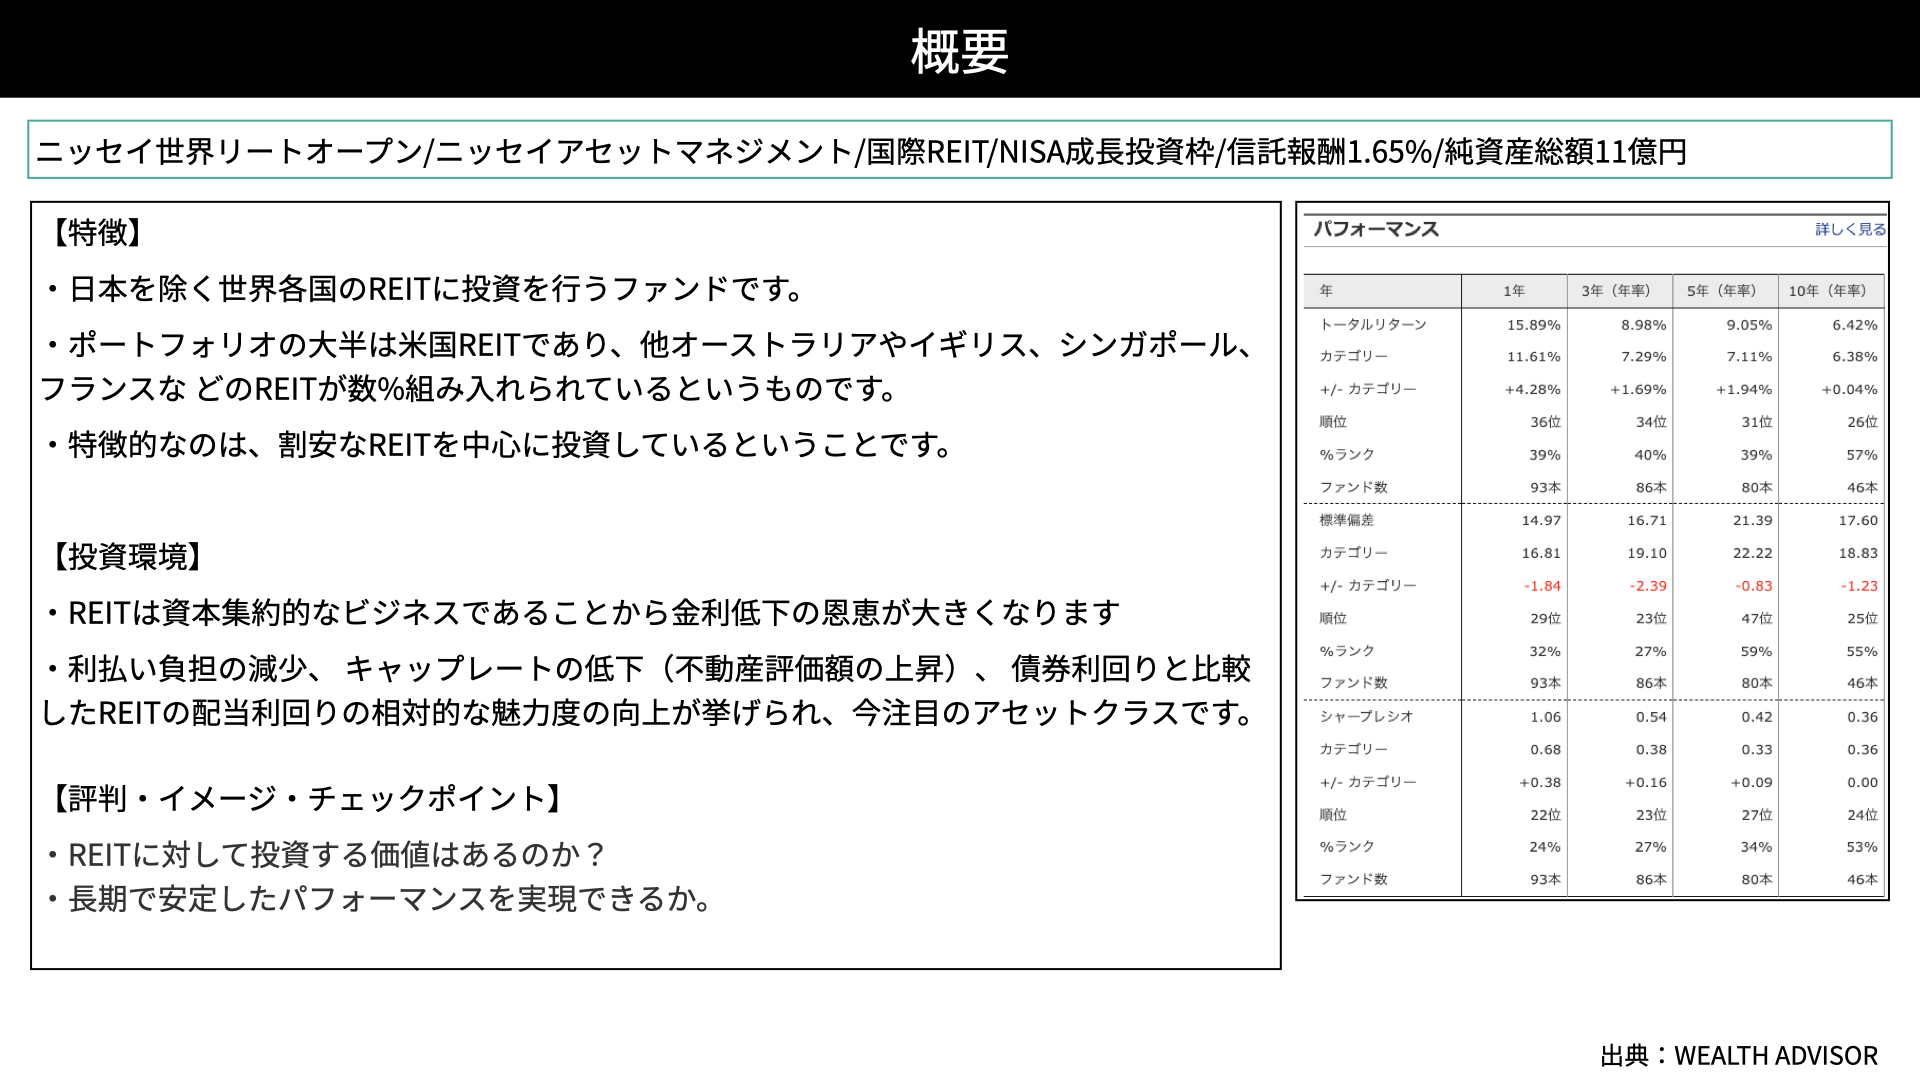1920x1080 pixels.
Task: Click the 11.61% category one-year return
Action: tap(1534, 357)
